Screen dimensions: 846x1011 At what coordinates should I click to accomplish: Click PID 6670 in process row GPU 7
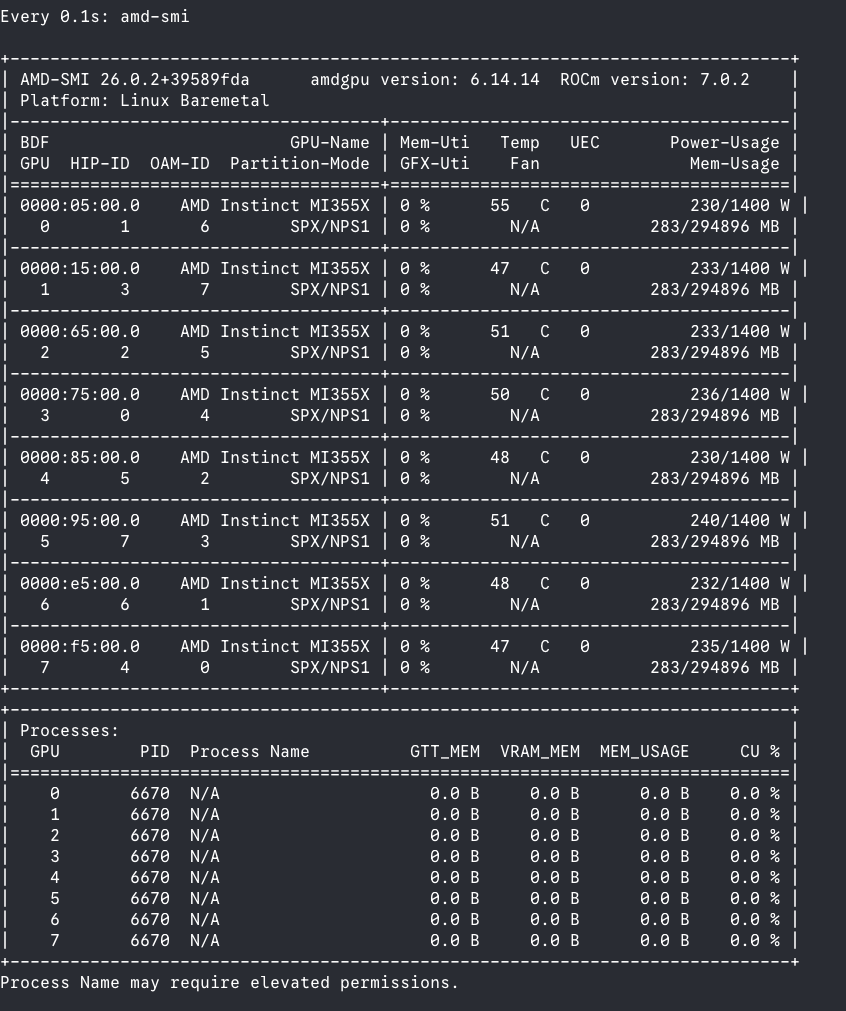click(150, 941)
